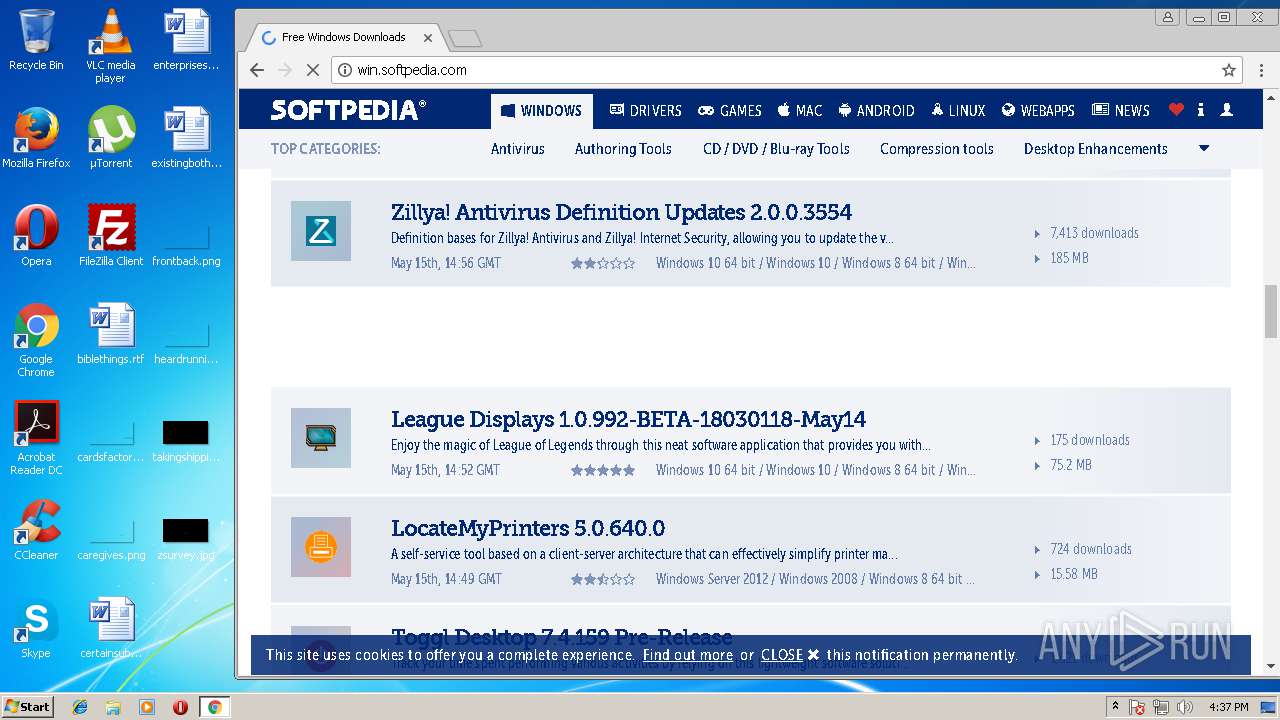Go to the MAC section
This screenshot has width=1280, height=720.
pos(800,110)
